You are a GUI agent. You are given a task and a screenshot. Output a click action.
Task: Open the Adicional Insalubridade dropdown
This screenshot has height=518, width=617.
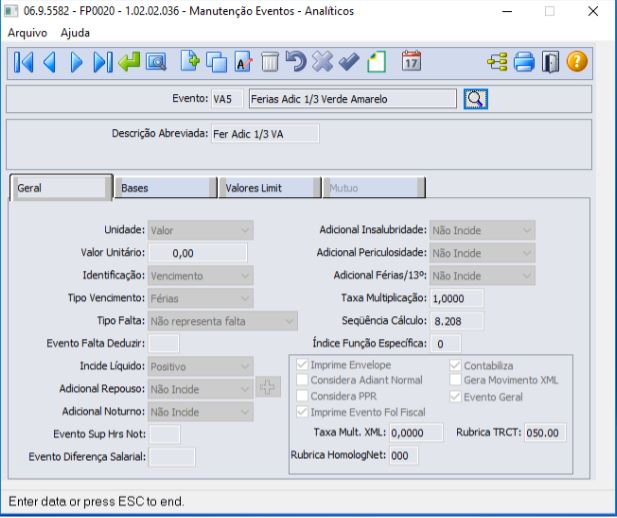tap(482, 230)
